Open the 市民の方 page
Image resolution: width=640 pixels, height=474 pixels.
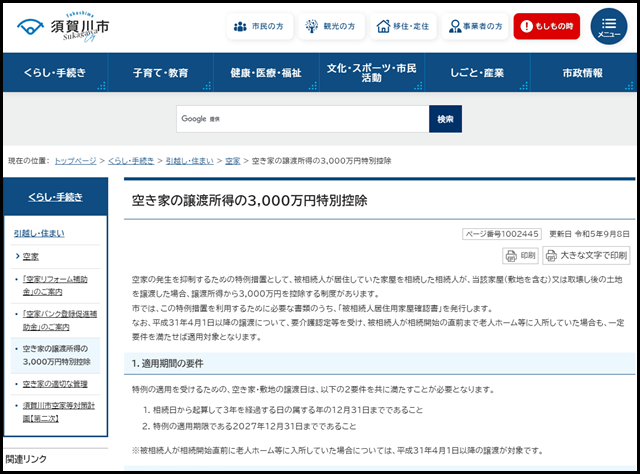pyautogui.click(x=260, y=27)
